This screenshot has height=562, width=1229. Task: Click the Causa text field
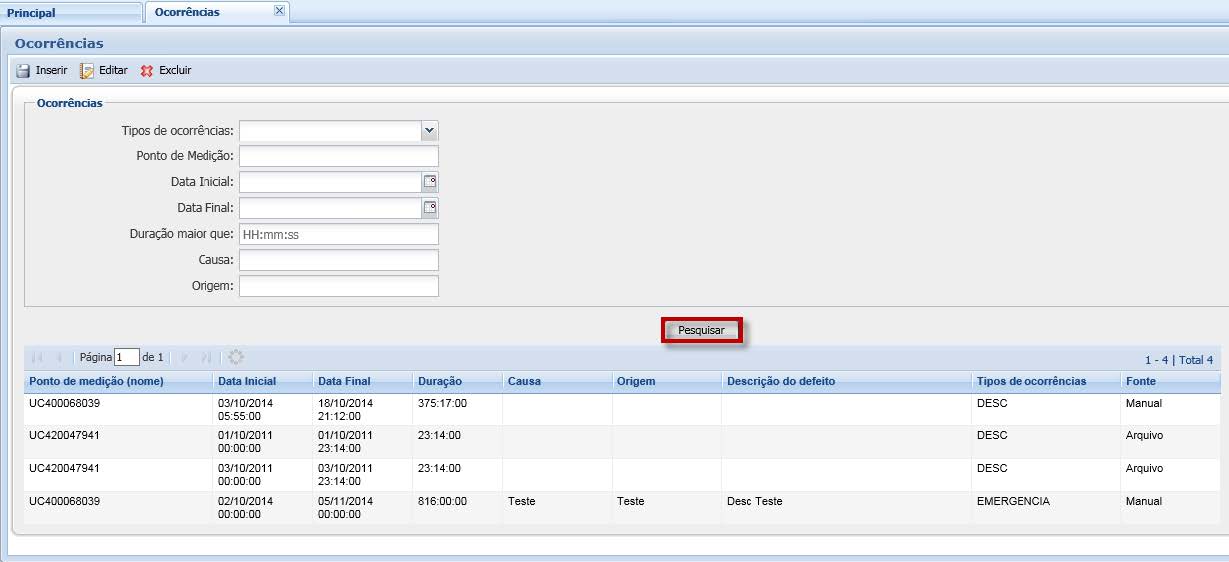(x=338, y=260)
